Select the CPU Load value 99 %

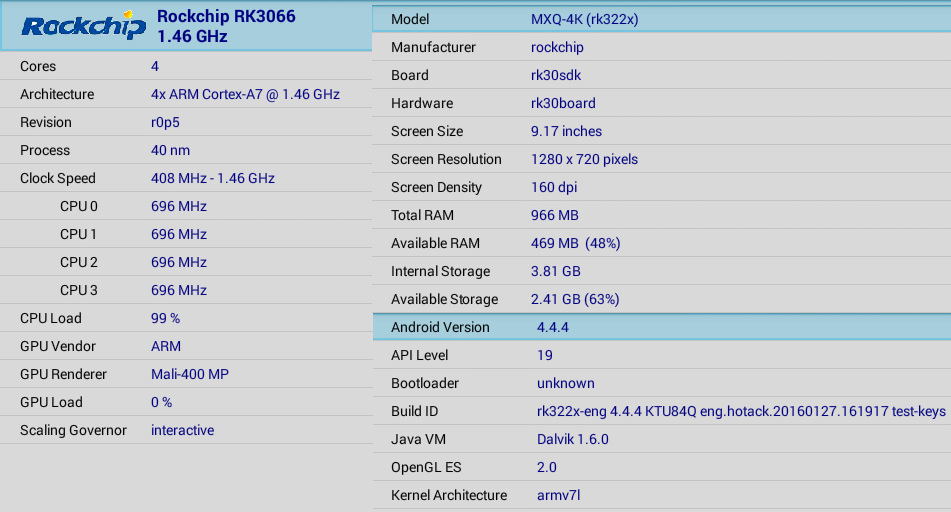[x=166, y=318]
